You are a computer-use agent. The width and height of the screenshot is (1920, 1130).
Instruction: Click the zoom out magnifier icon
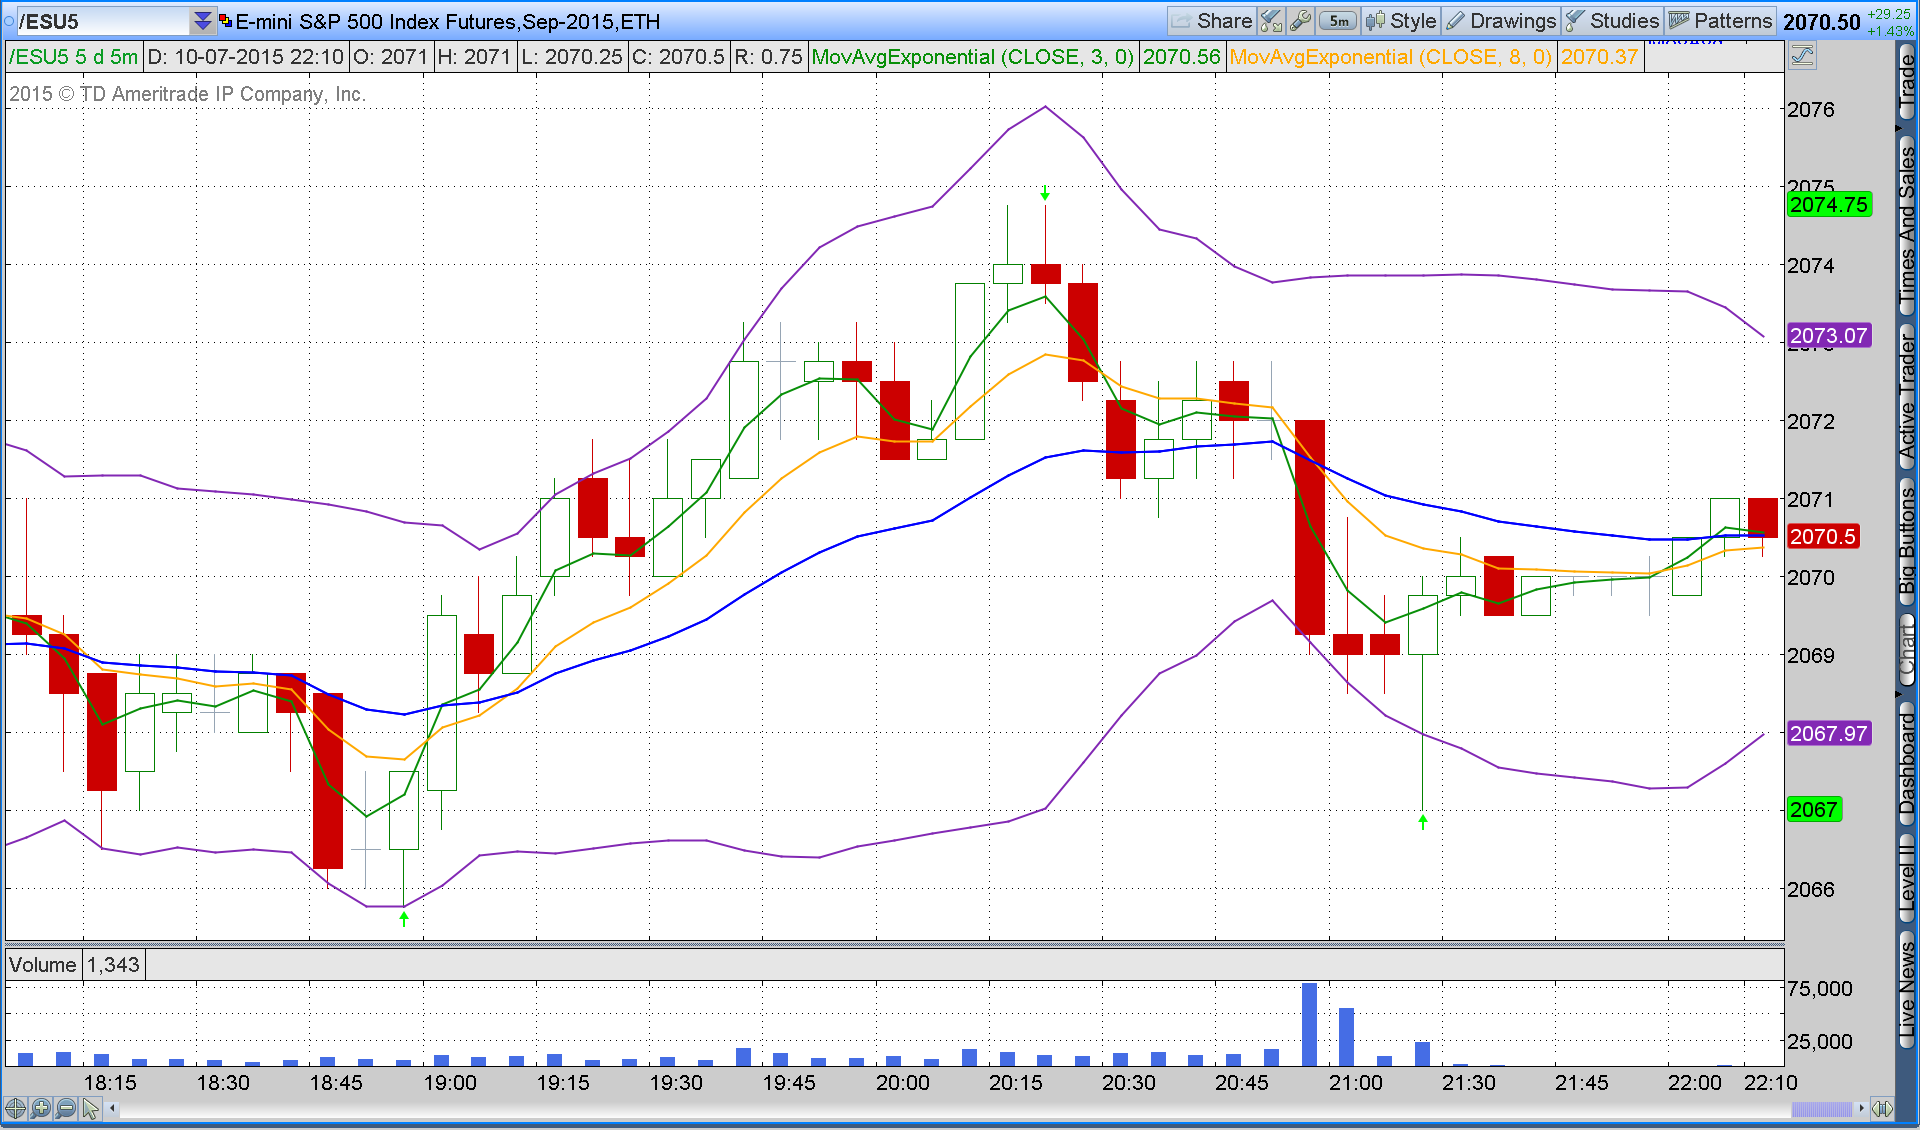(x=65, y=1108)
